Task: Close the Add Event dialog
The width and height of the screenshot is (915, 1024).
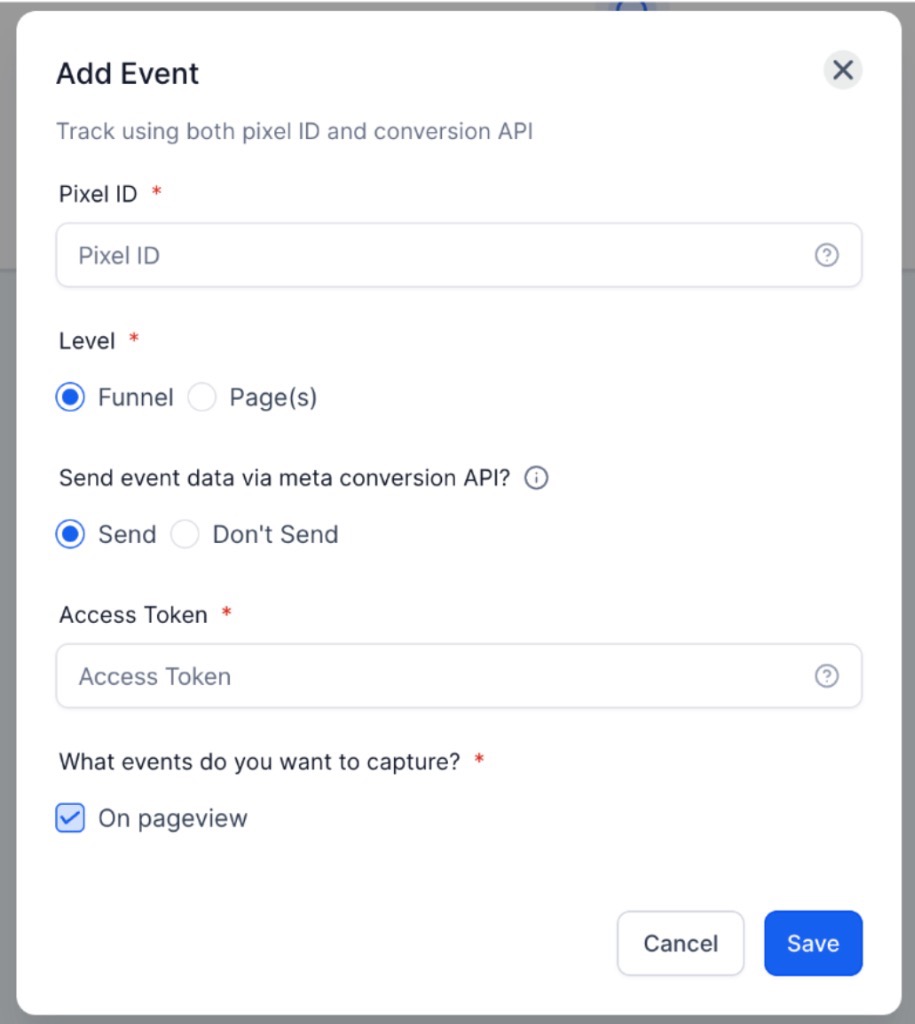Action: 842,70
